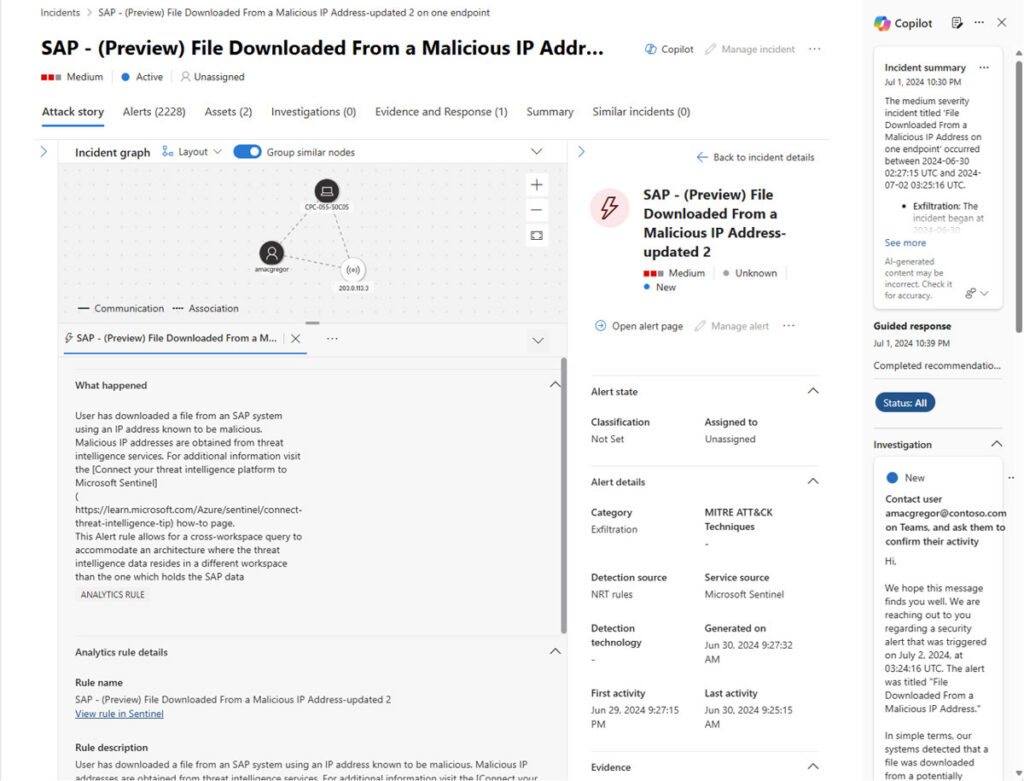
Task: Zoom out on the incident graph
Action: 537,210
